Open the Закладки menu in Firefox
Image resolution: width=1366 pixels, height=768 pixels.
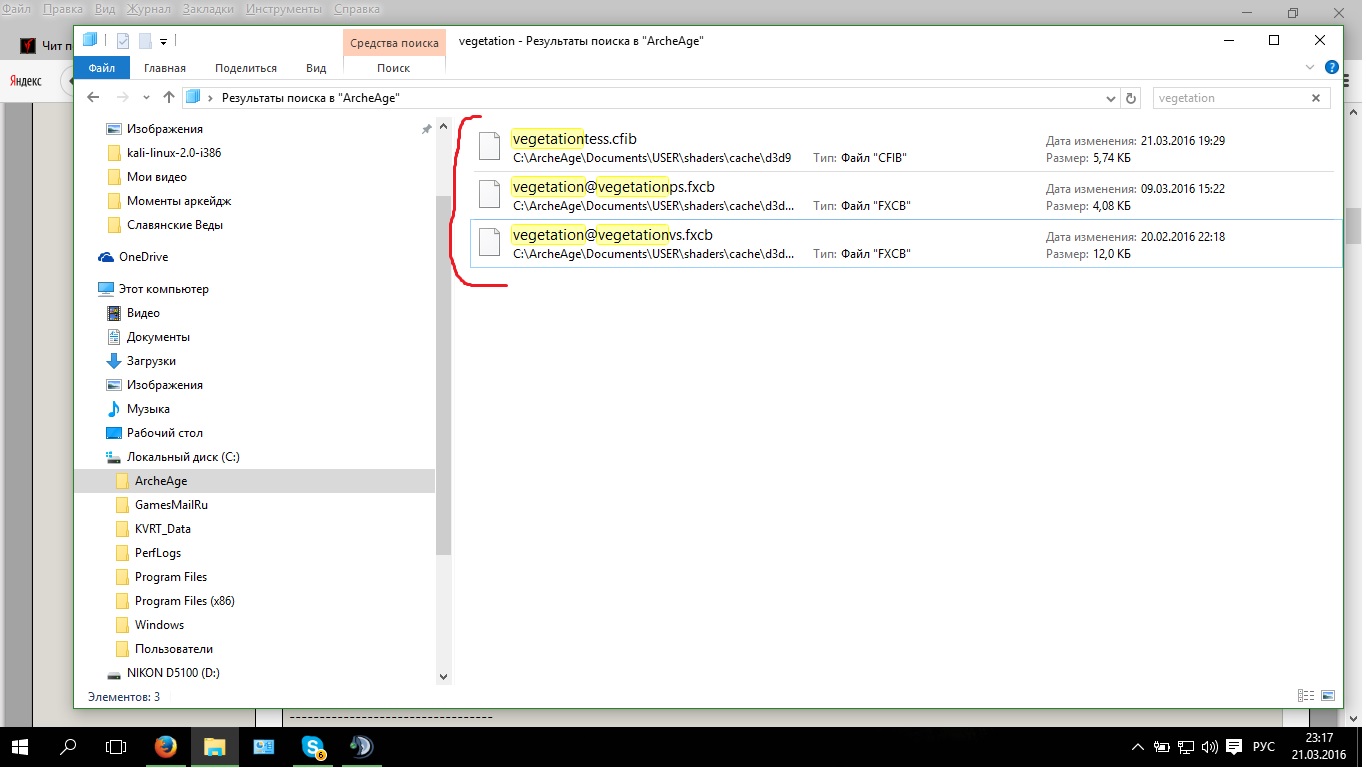(x=209, y=9)
